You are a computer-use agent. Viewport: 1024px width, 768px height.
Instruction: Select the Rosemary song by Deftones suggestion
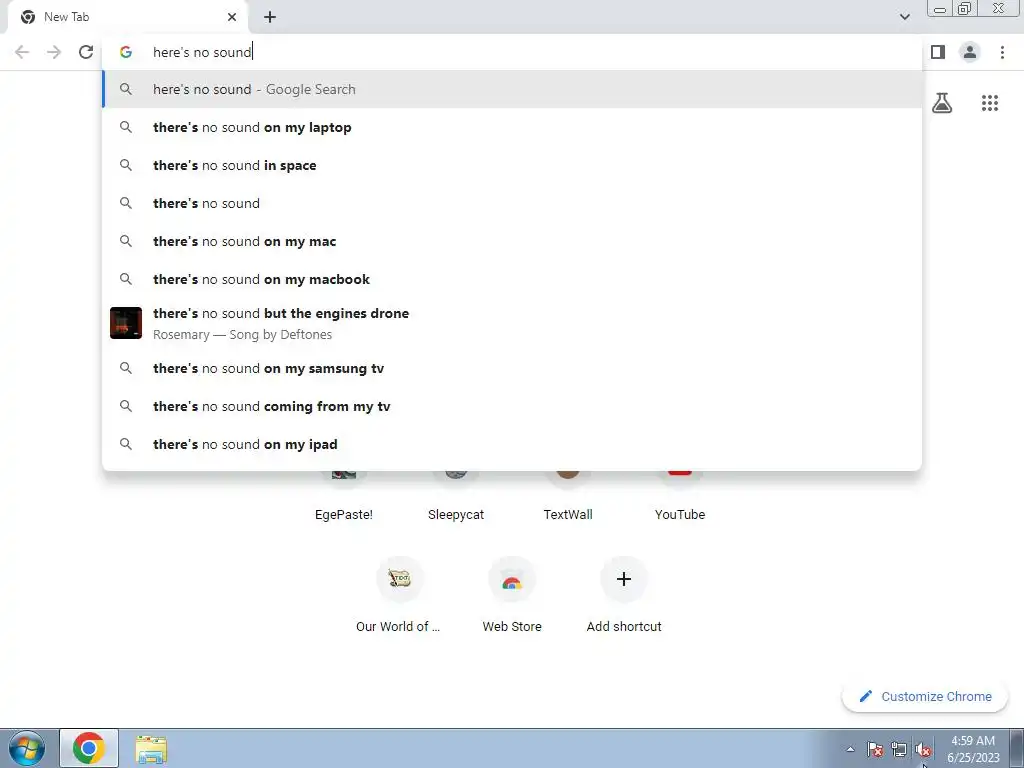click(512, 323)
